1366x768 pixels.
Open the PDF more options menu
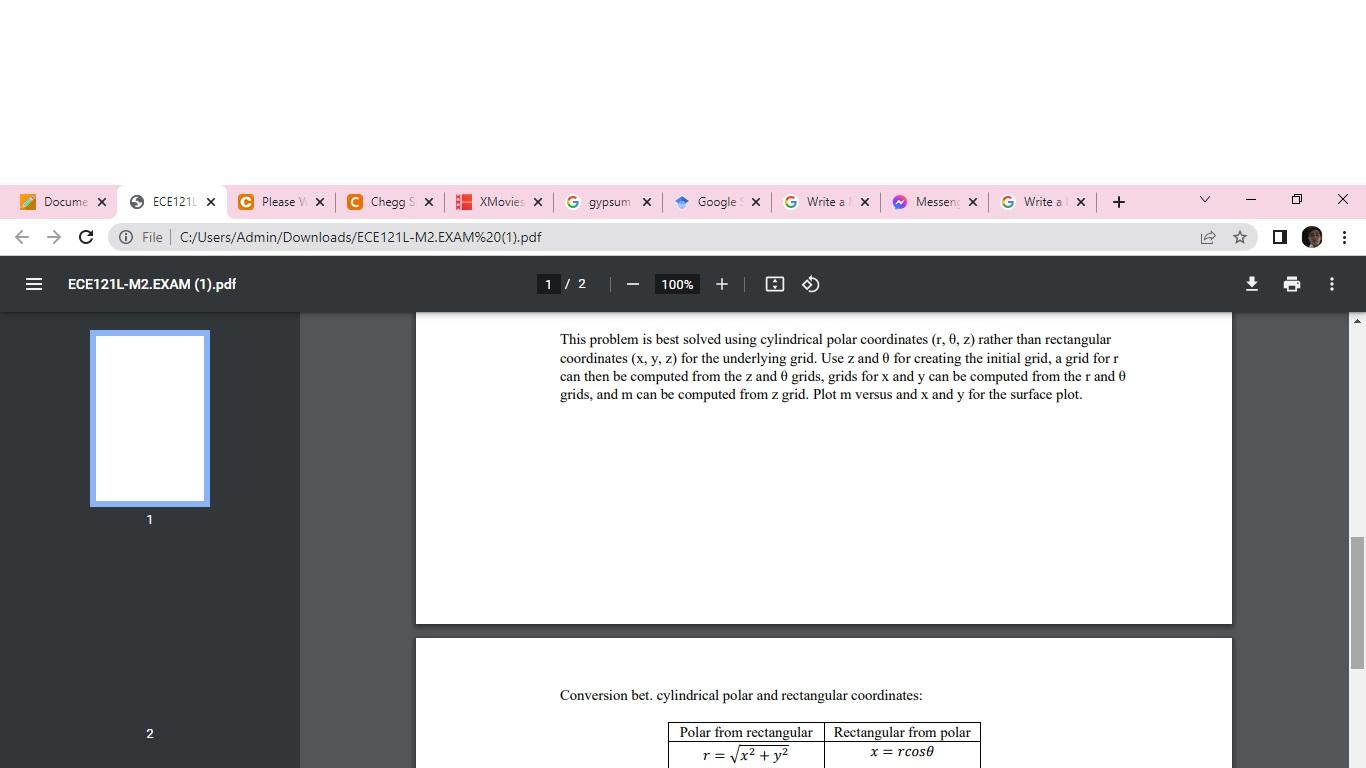[x=1332, y=284]
